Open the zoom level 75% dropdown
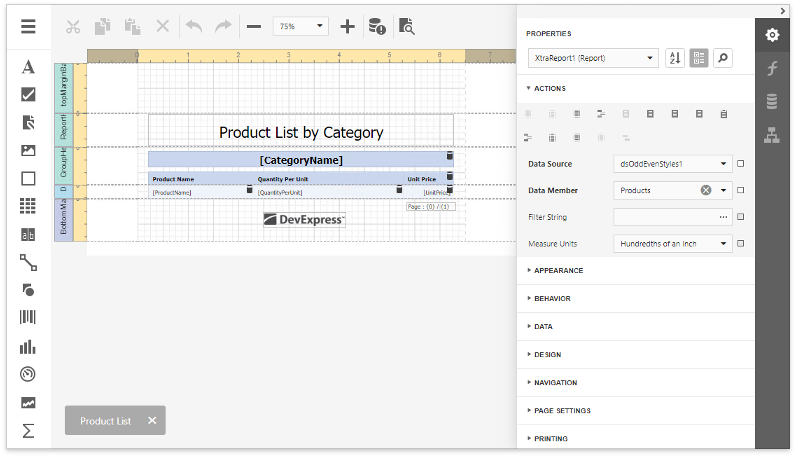The height and width of the screenshot is (457, 796). pos(301,26)
